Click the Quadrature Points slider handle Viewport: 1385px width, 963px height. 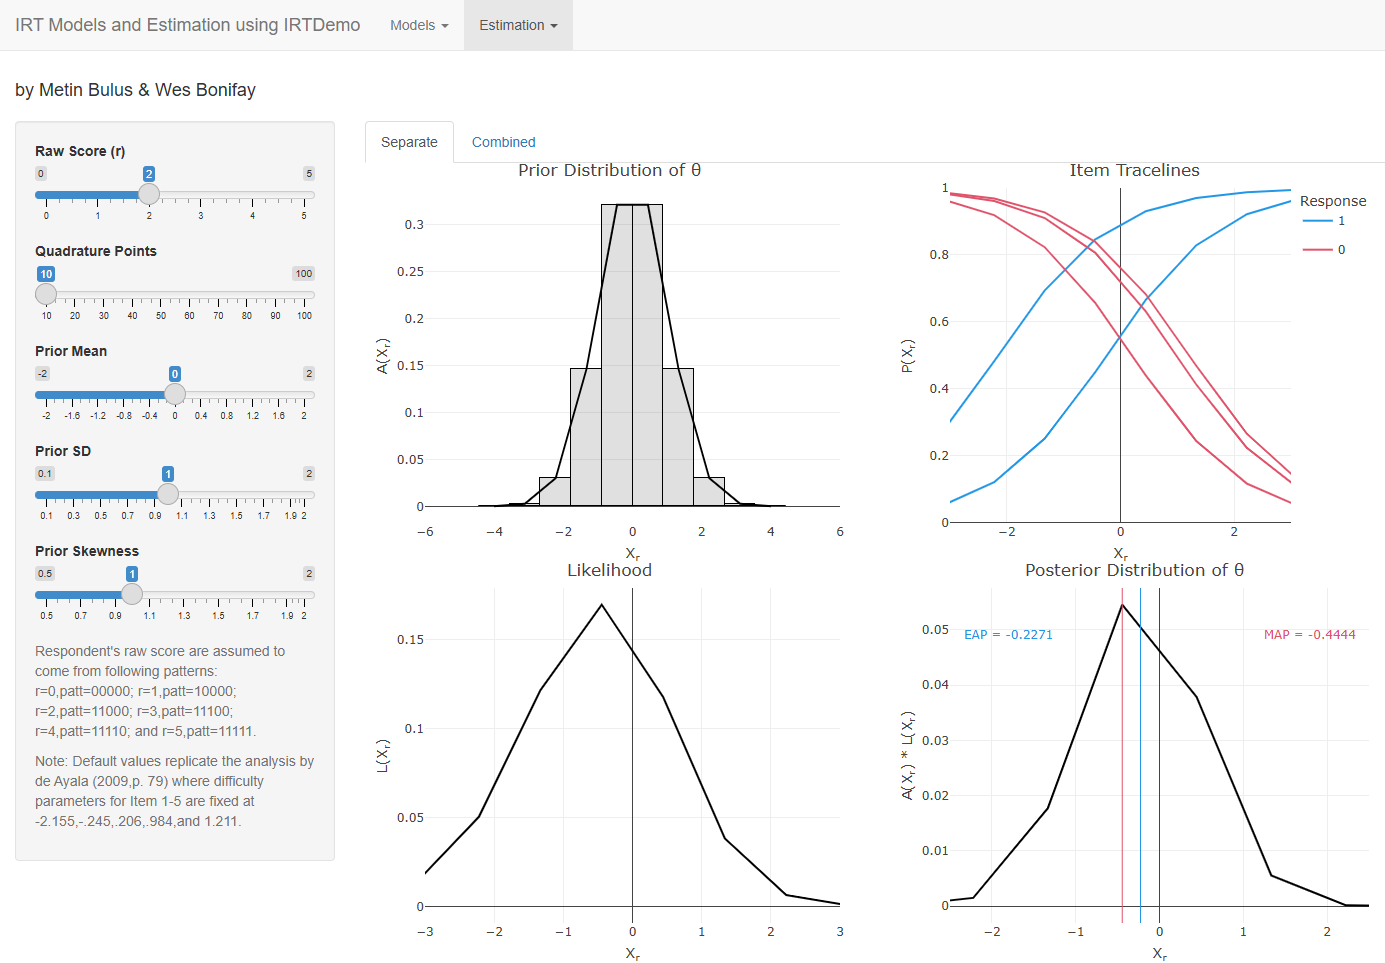pos(46,294)
